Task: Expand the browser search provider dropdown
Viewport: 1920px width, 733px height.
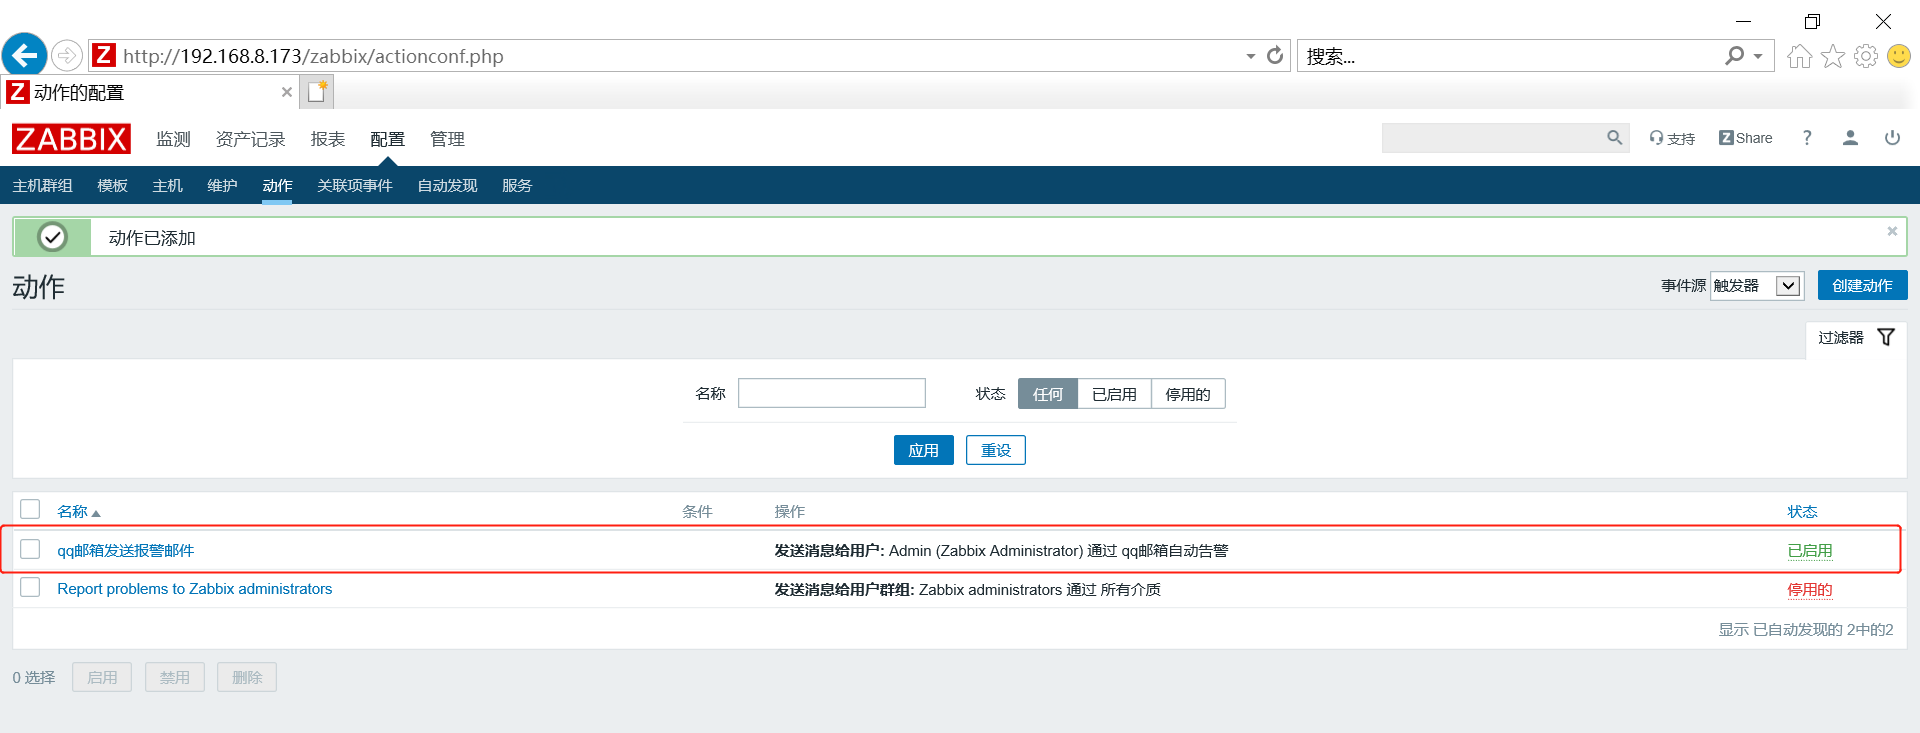Action: 1758,56
